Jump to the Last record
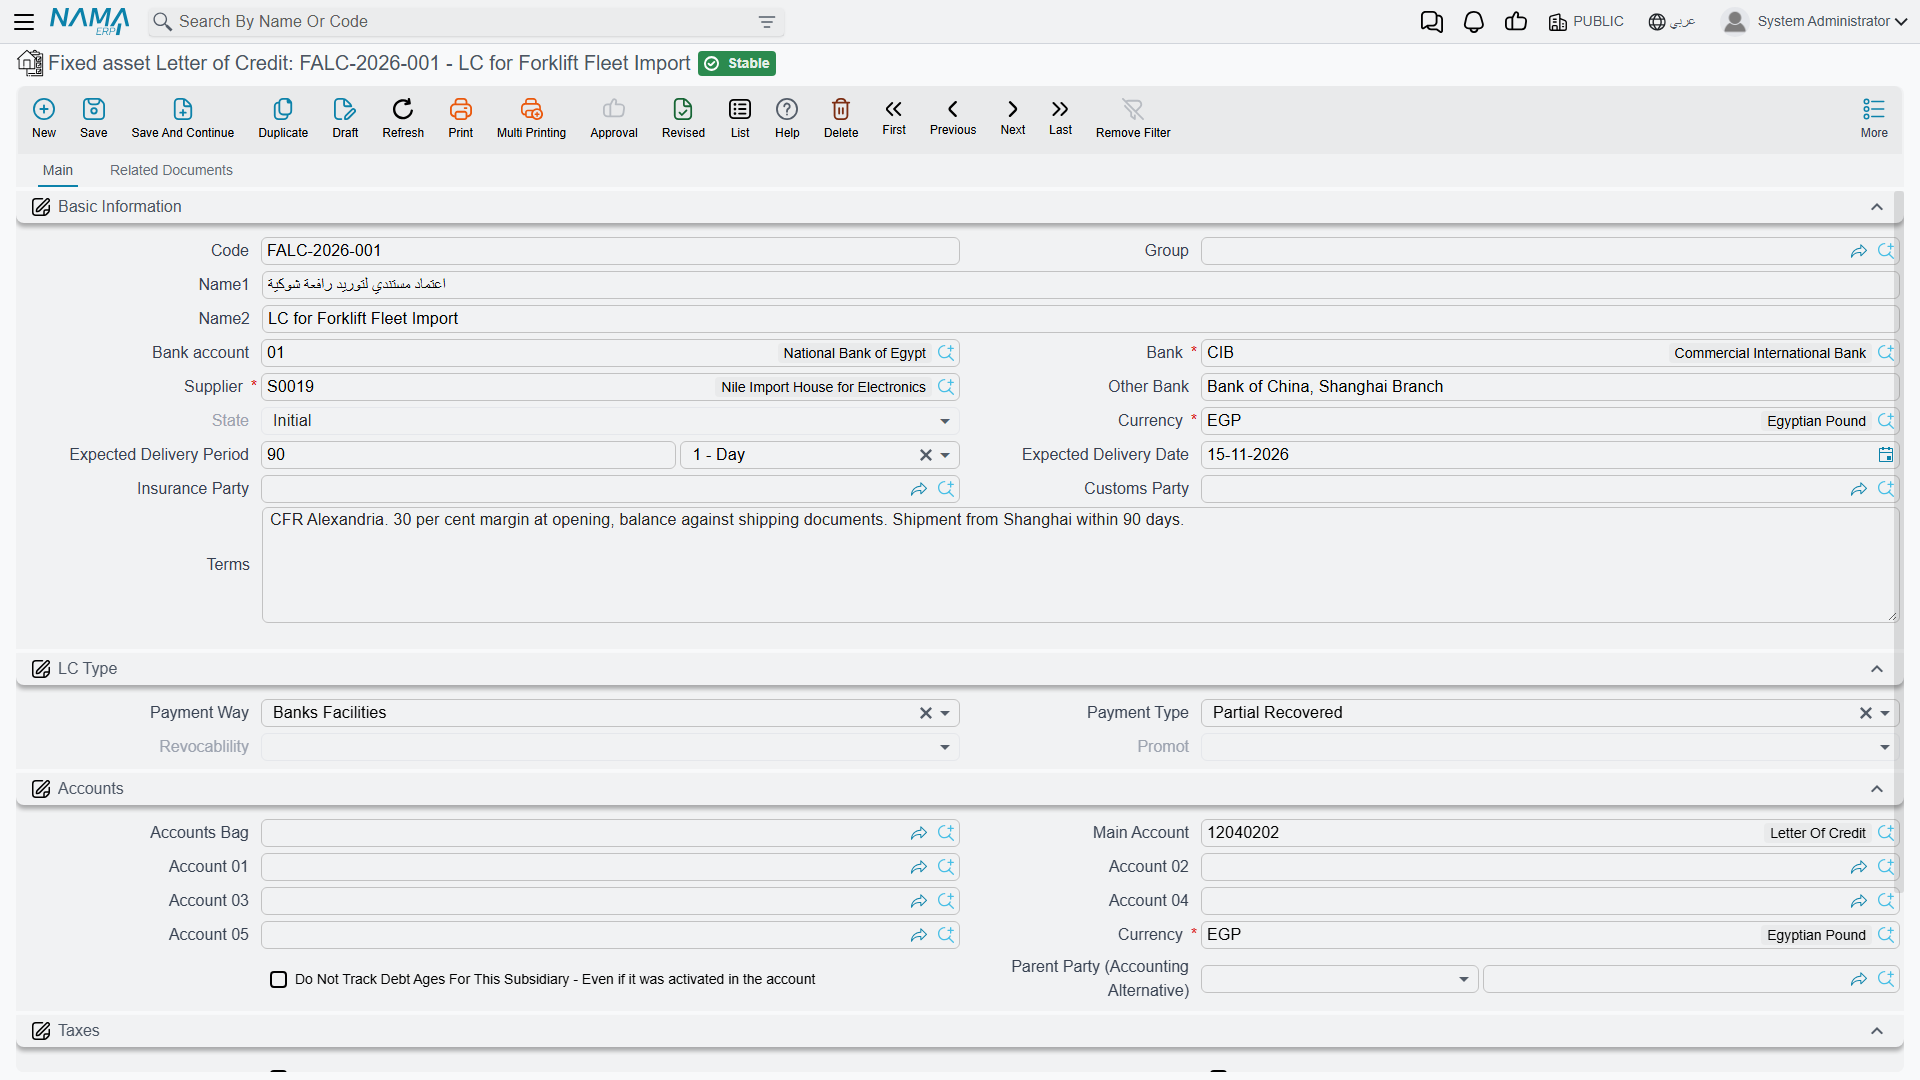The image size is (1920, 1080). pos(1060,116)
